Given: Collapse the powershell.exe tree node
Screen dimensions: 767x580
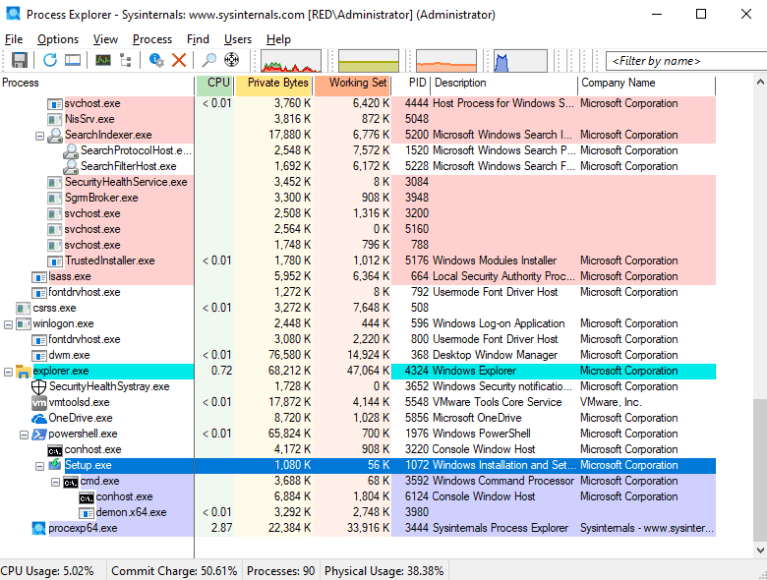Looking at the screenshot, I should 24,435.
